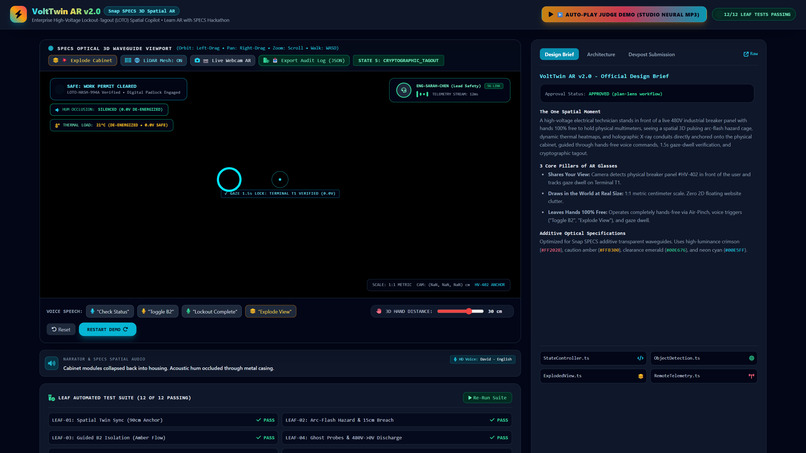This screenshot has width=806, height=453.
Task: Click the LEAF-04 pass checkmark
Action: [x=492, y=438]
